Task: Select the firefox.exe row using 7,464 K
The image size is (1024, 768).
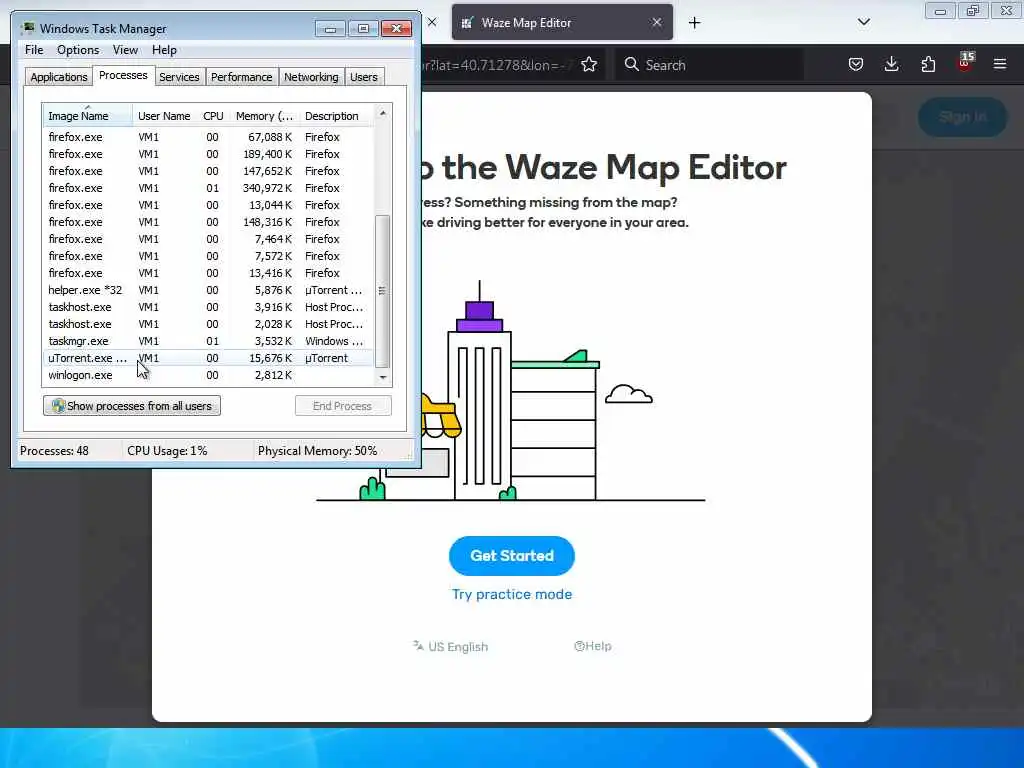Action: point(208,239)
